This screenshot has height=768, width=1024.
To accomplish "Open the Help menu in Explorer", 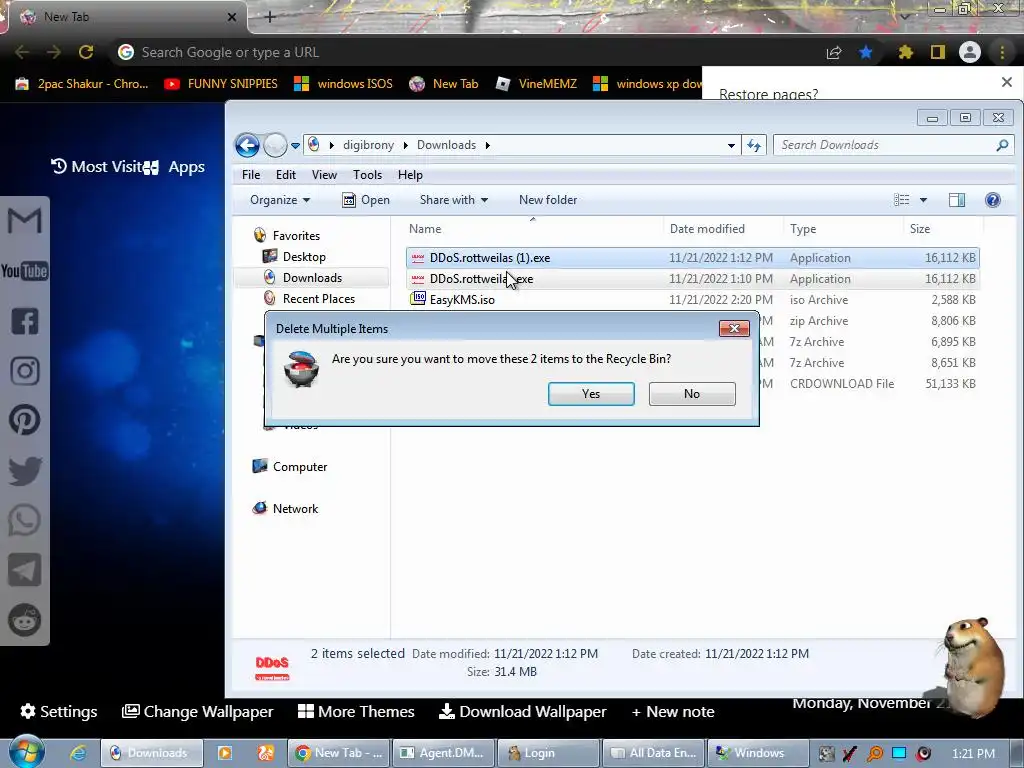I will 410,175.
